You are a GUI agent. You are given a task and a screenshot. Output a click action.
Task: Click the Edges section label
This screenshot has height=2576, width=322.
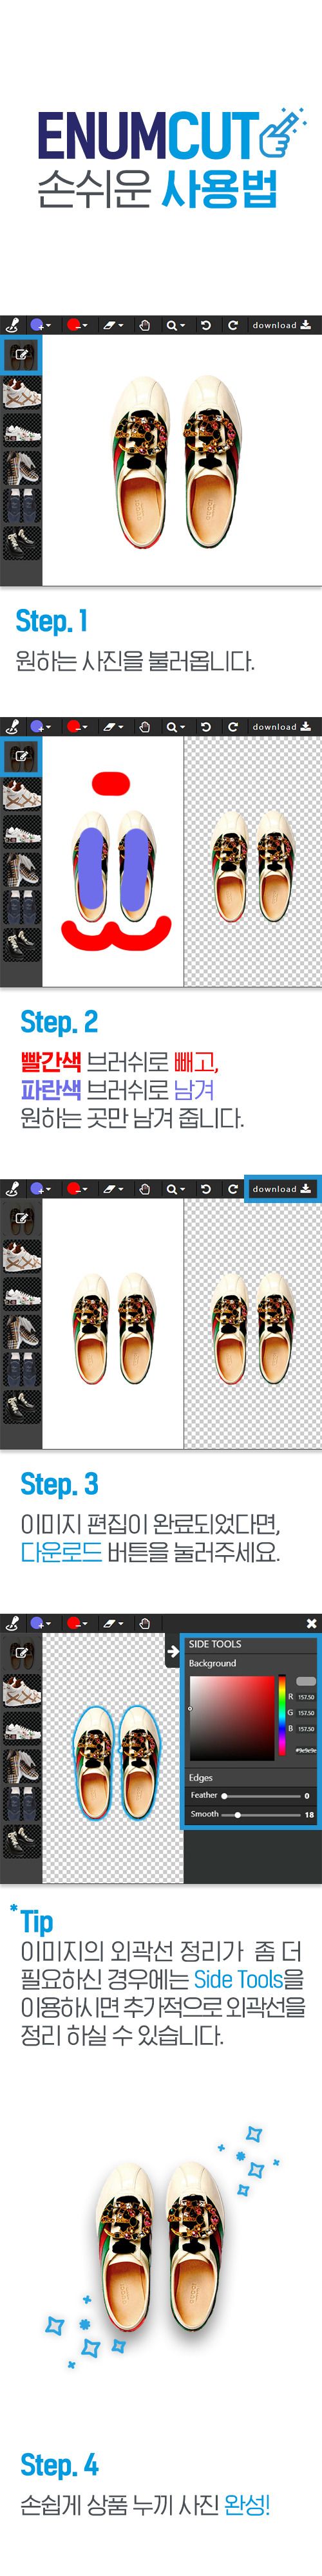(x=200, y=1778)
